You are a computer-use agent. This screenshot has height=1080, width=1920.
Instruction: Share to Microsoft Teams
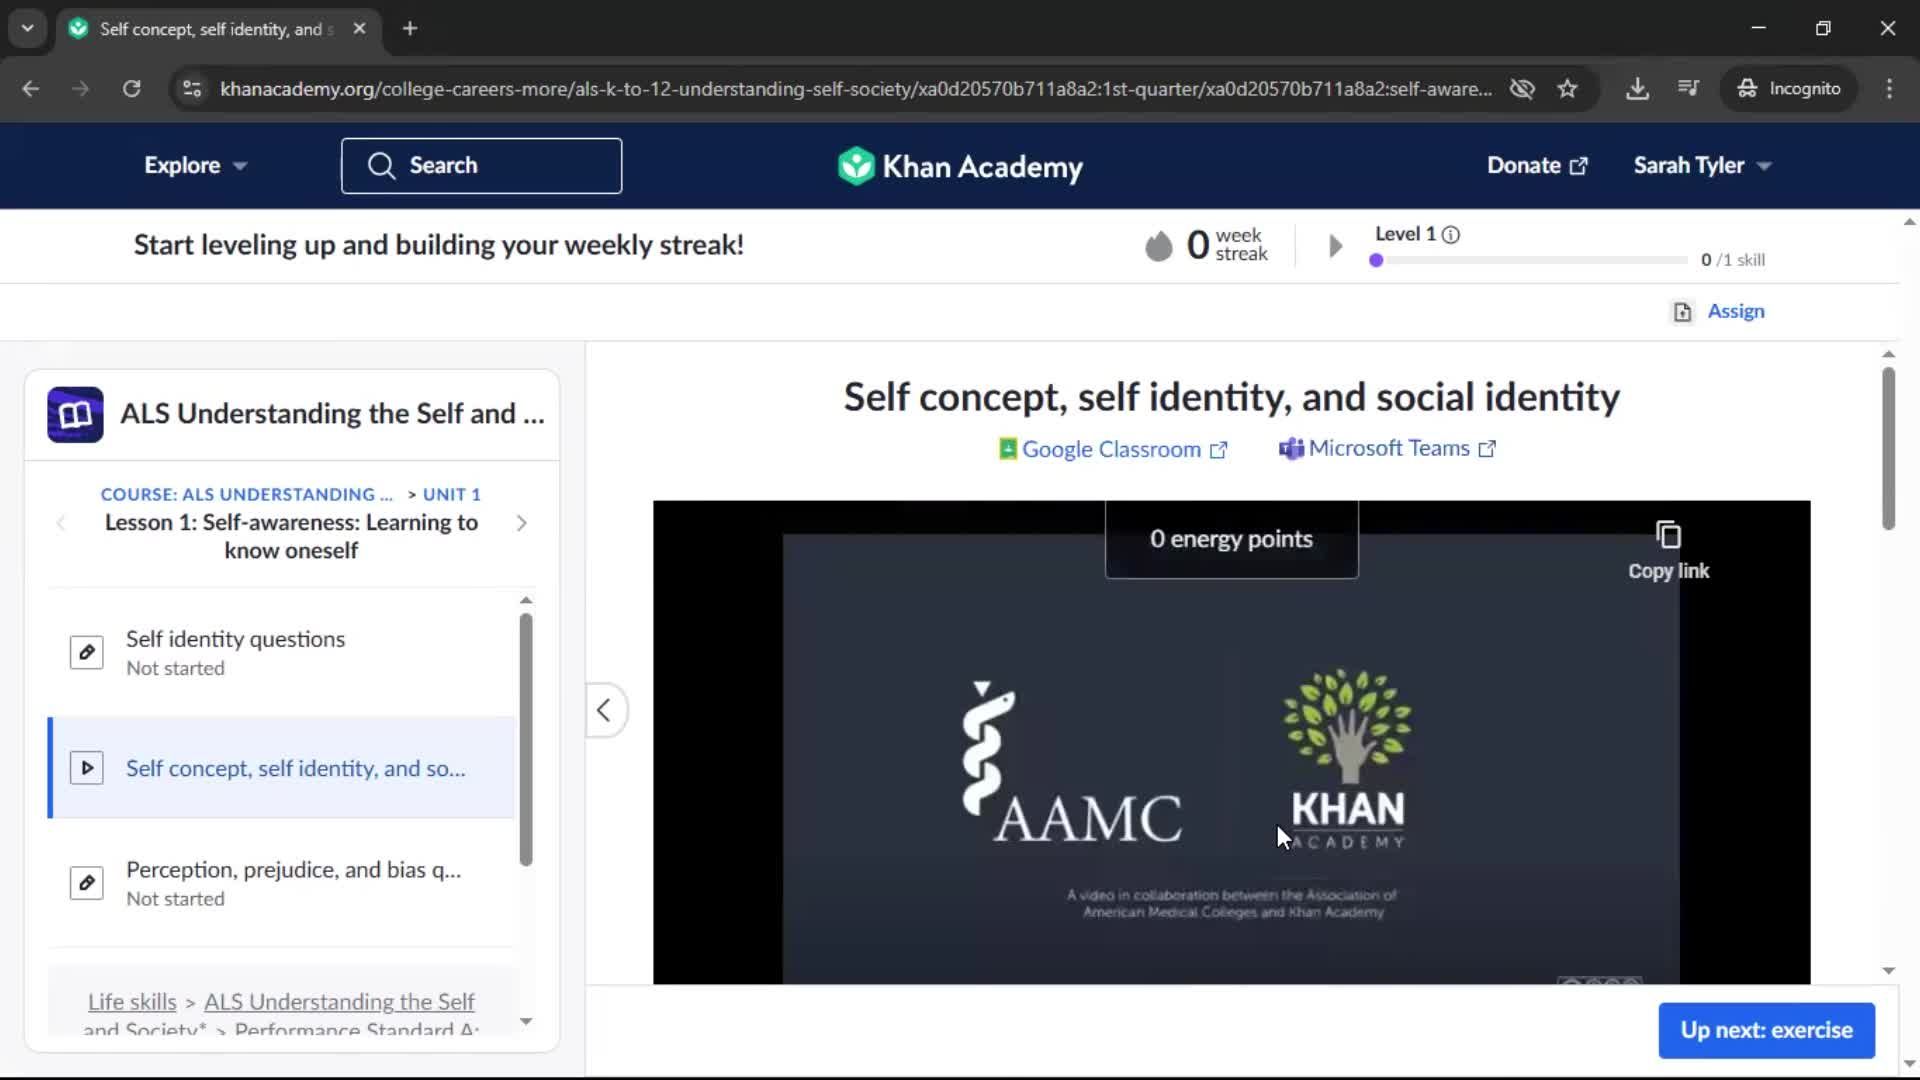(1388, 448)
